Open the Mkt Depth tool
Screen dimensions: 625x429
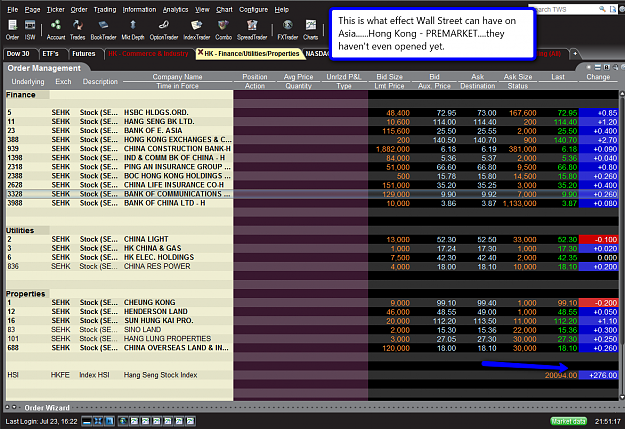(133, 30)
